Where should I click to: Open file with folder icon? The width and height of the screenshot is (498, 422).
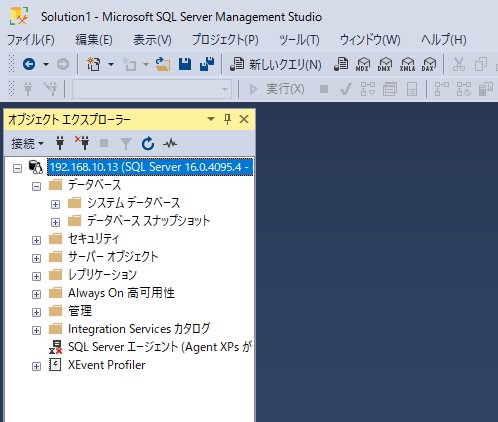[162, 64]
